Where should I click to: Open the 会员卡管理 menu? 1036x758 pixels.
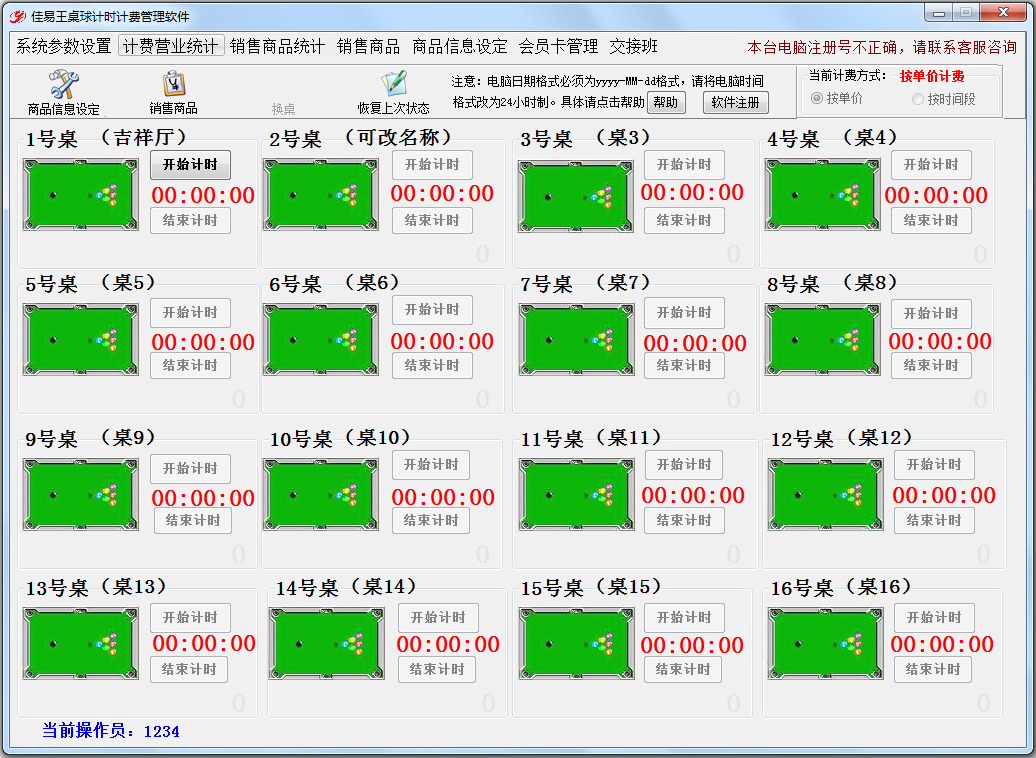[558, 46]
